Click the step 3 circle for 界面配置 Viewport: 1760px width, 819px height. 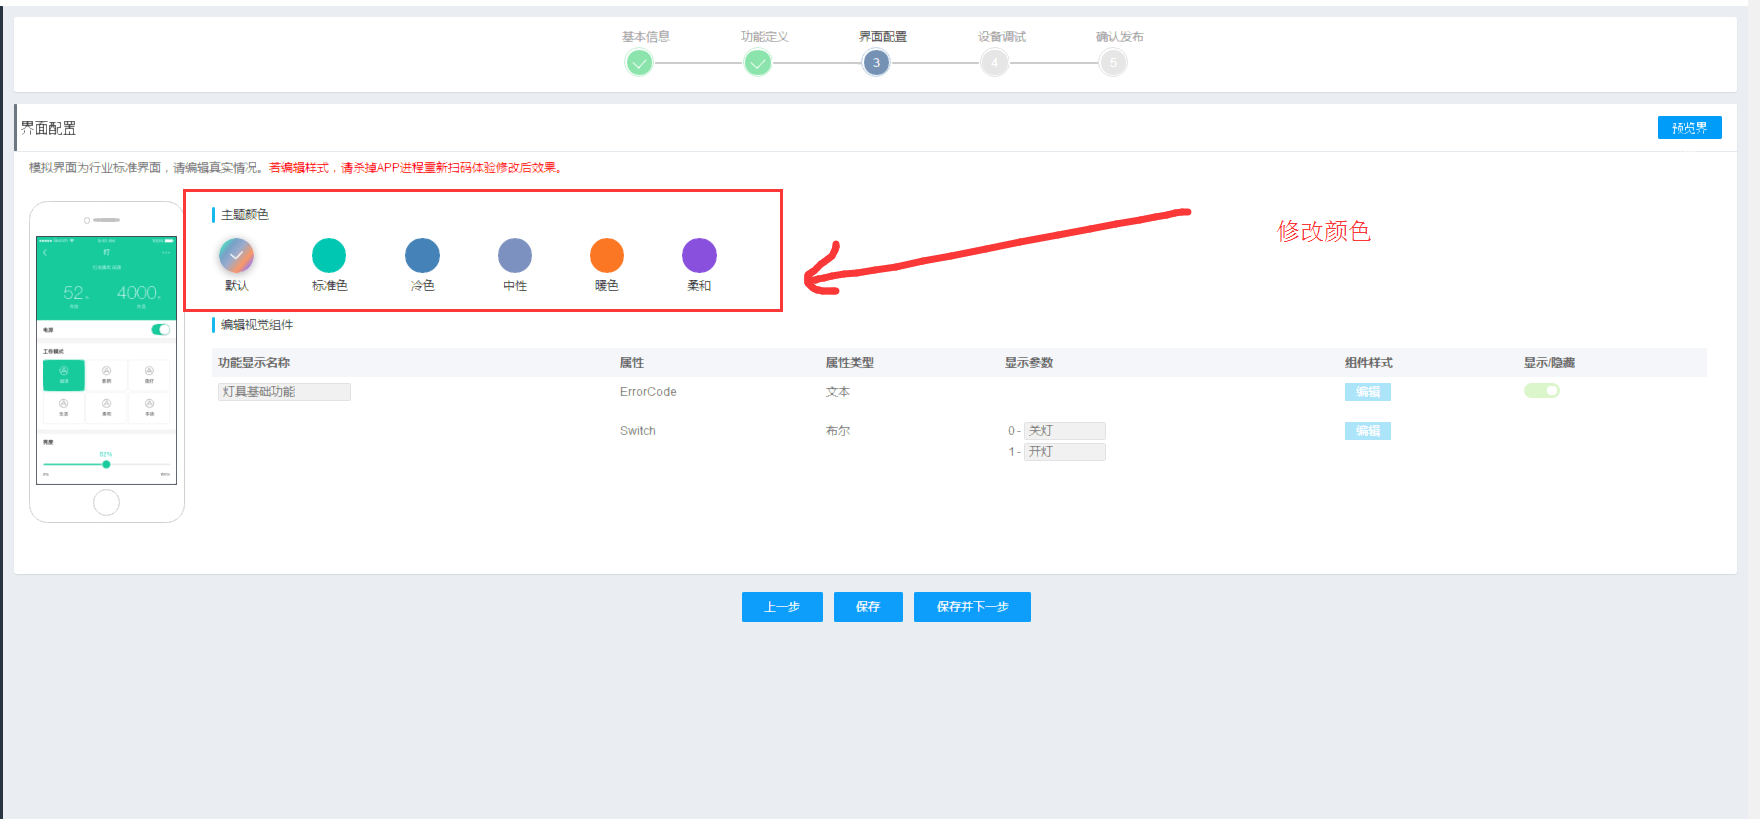876,63
